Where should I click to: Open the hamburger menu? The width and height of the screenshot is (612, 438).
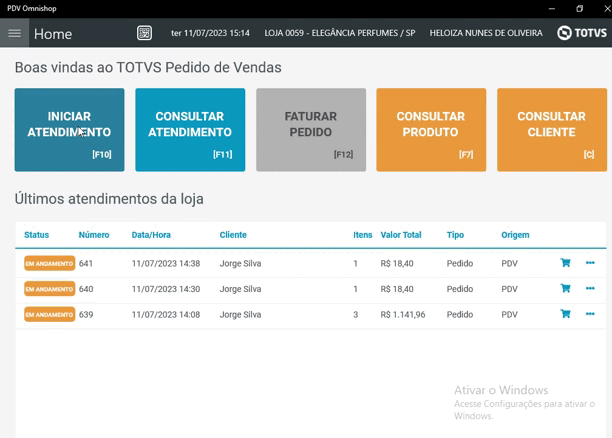pyautogui.click(x=14, y=33)
